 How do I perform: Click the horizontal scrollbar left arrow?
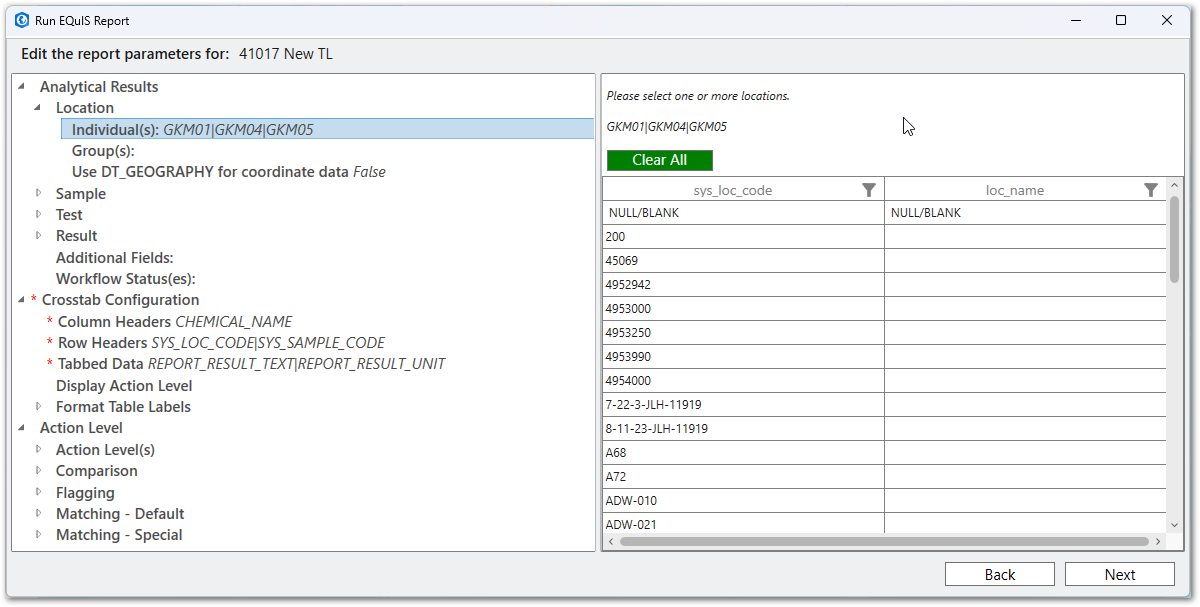tap(610, 542)
